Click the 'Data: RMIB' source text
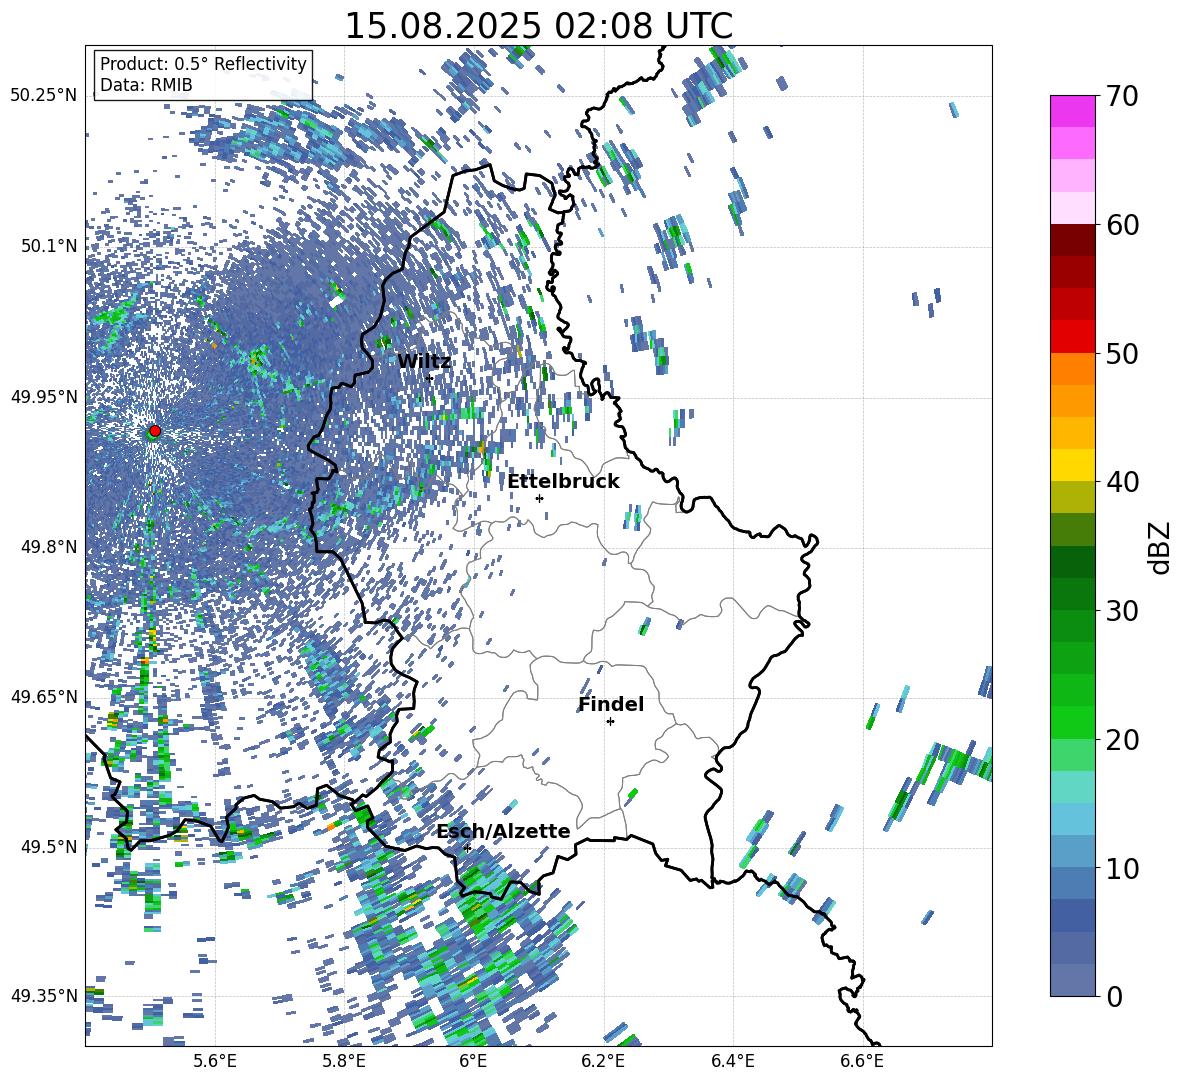 [146, 85]
